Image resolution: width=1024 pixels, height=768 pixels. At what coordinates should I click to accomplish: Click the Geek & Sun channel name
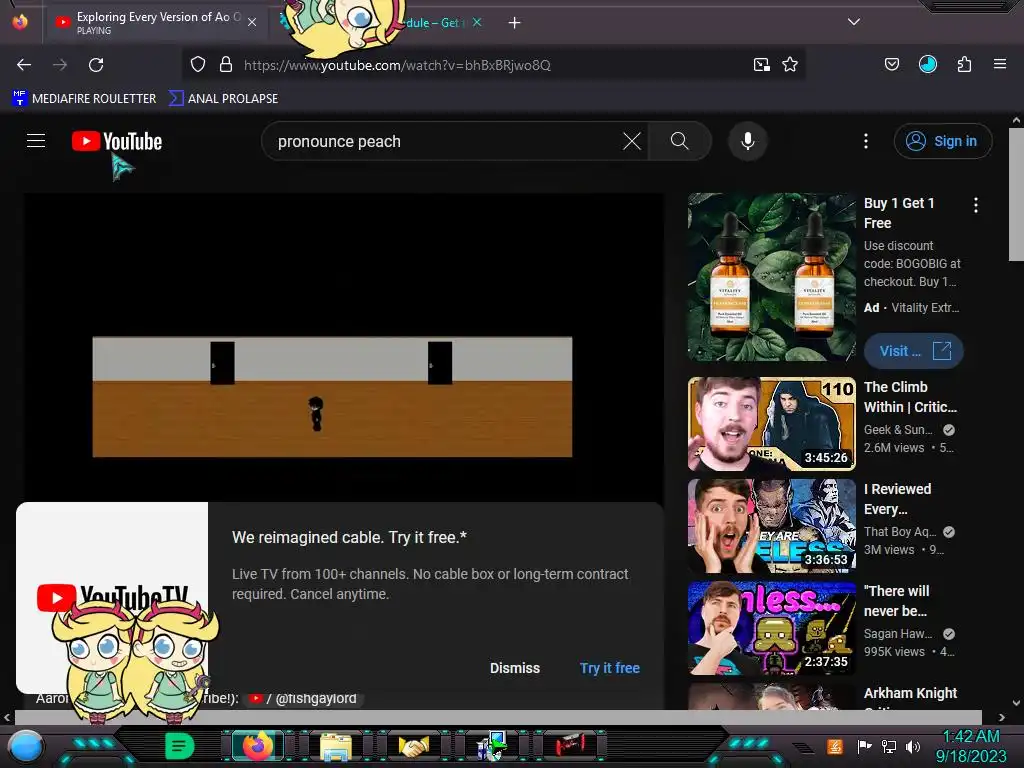coord(898,430)
